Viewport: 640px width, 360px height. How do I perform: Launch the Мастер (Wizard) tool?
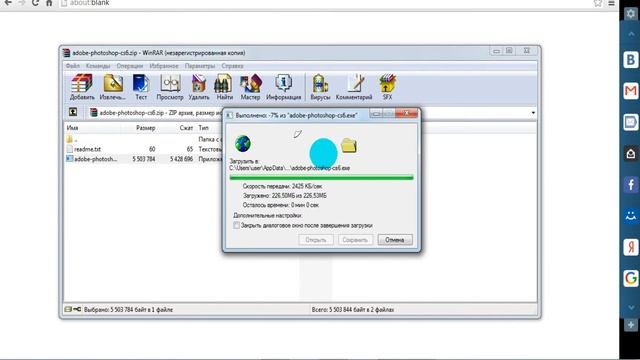coord(250,87)
